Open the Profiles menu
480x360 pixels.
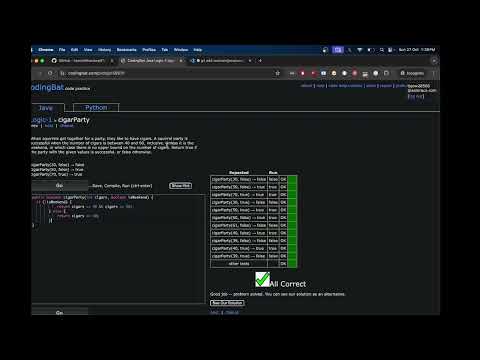pos(149,50)
